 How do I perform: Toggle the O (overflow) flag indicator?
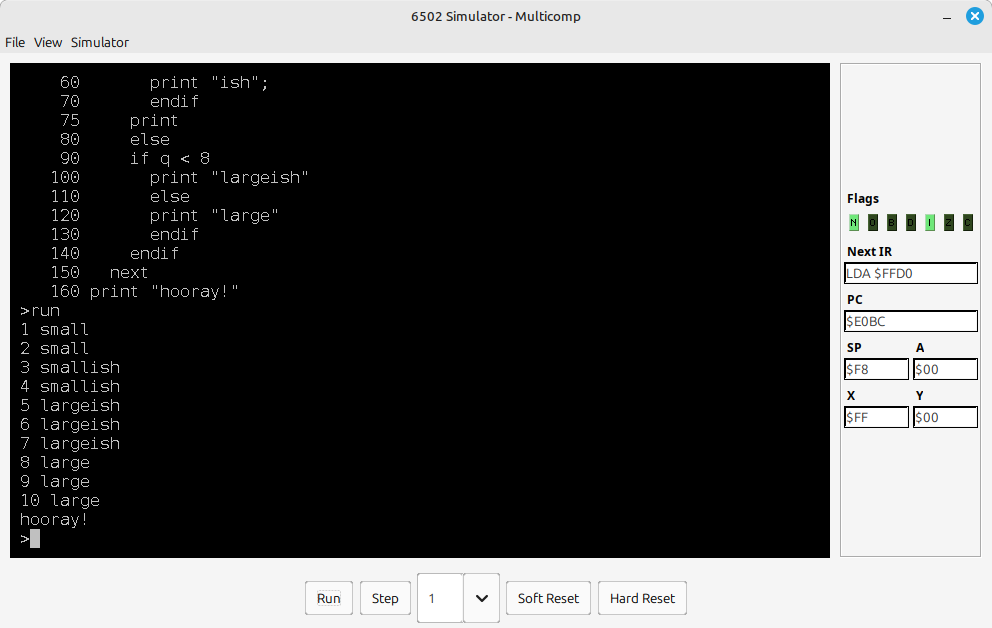point(873,223)
